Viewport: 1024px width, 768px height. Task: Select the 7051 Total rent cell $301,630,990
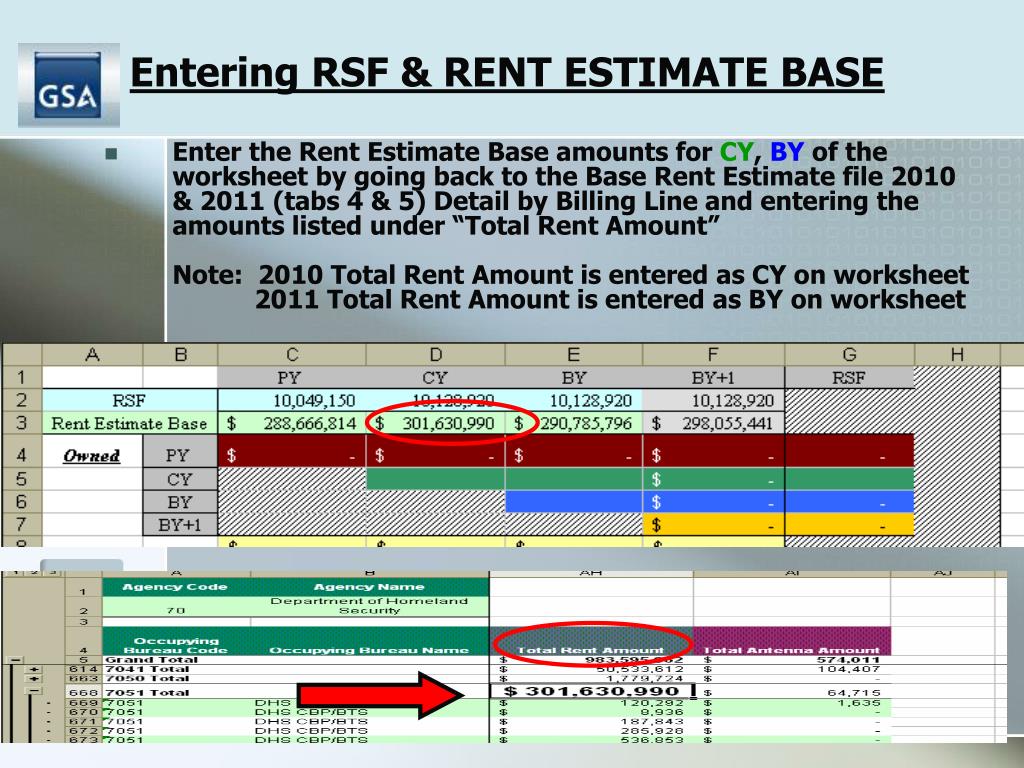pos(591,692)
